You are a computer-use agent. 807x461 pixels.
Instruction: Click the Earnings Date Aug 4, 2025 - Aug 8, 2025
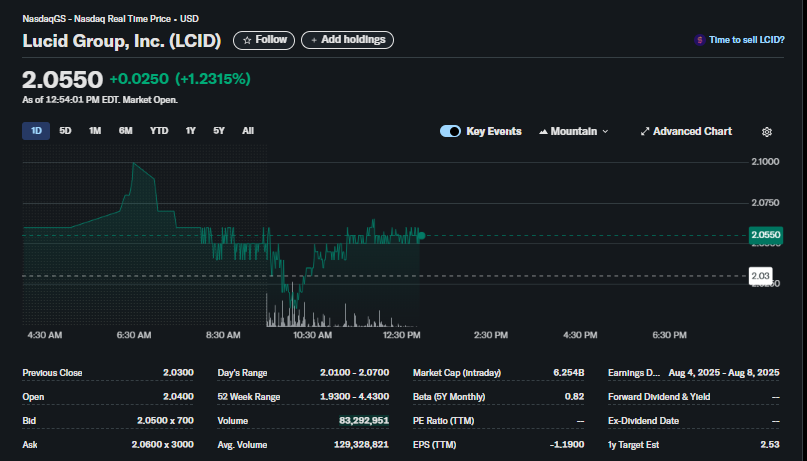[x=724, y=373]
